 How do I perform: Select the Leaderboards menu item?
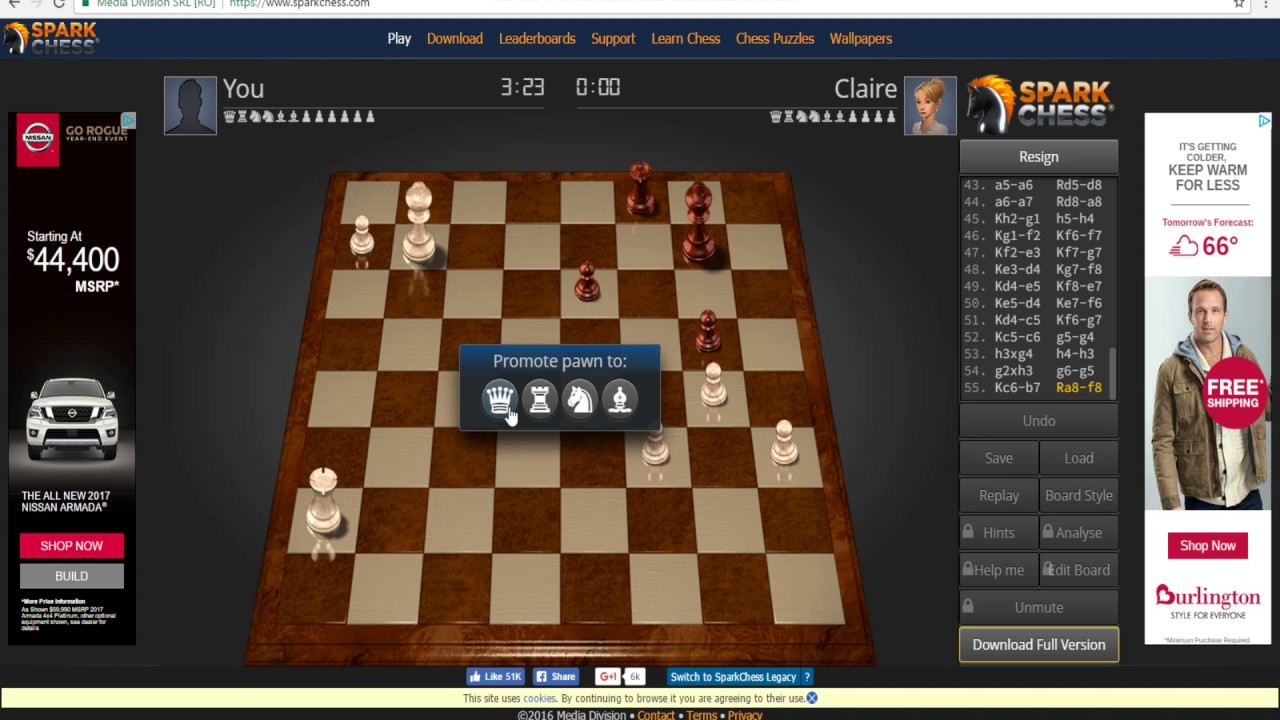click(x=537, y=38)
